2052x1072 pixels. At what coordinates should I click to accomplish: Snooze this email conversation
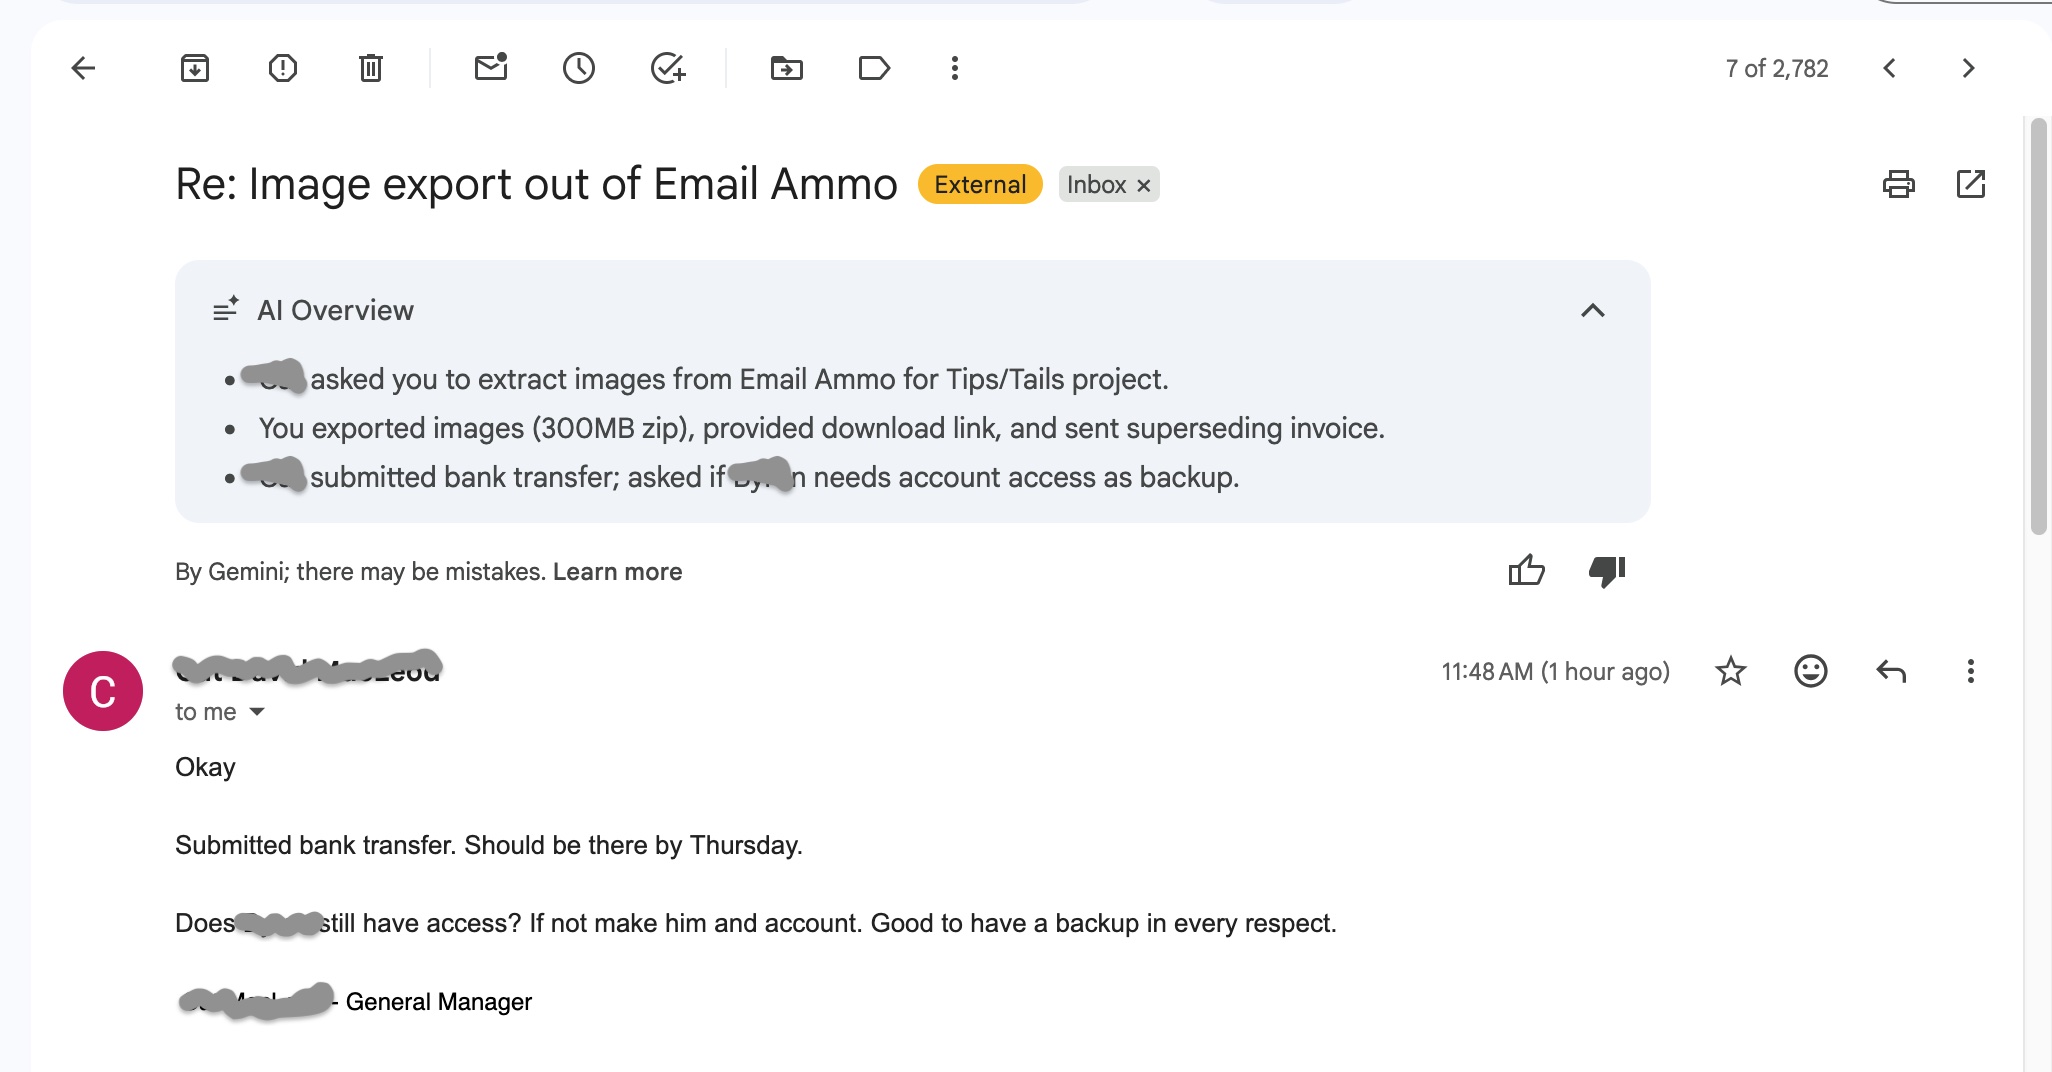(579, 68)
